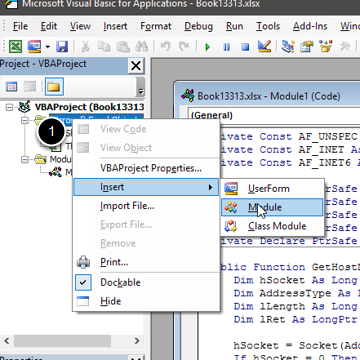
Task: Open the Insert UserForm toolbar dropdown arrow
Action: point(47,47)
